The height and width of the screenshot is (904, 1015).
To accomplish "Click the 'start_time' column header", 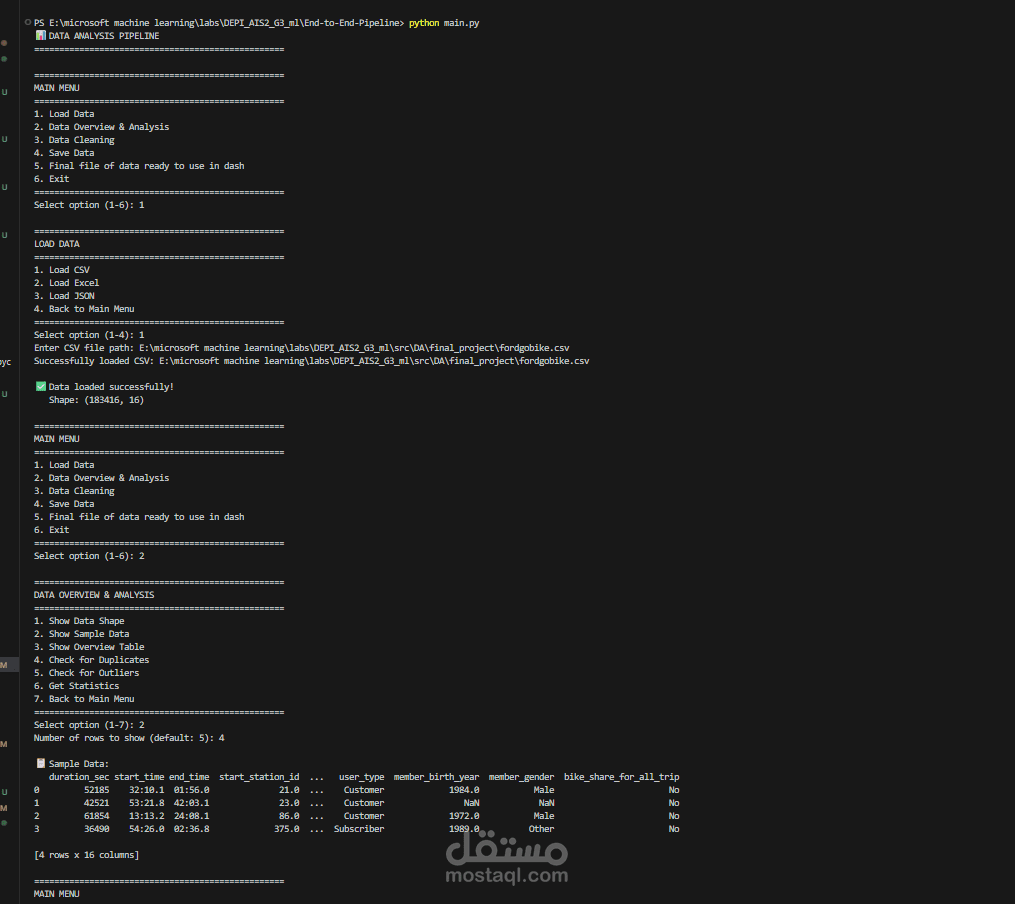I will tap(139, 777).
